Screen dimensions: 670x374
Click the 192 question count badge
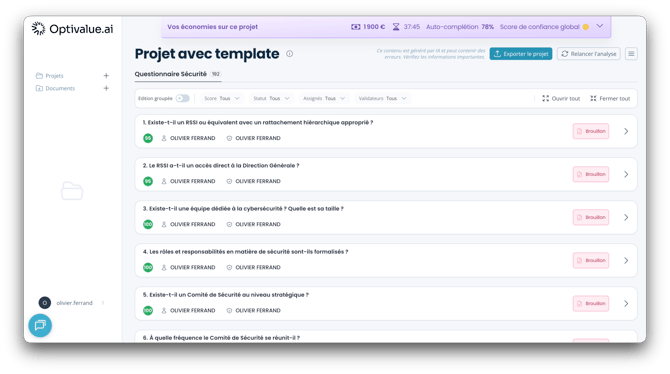click(x=215, y=74)
